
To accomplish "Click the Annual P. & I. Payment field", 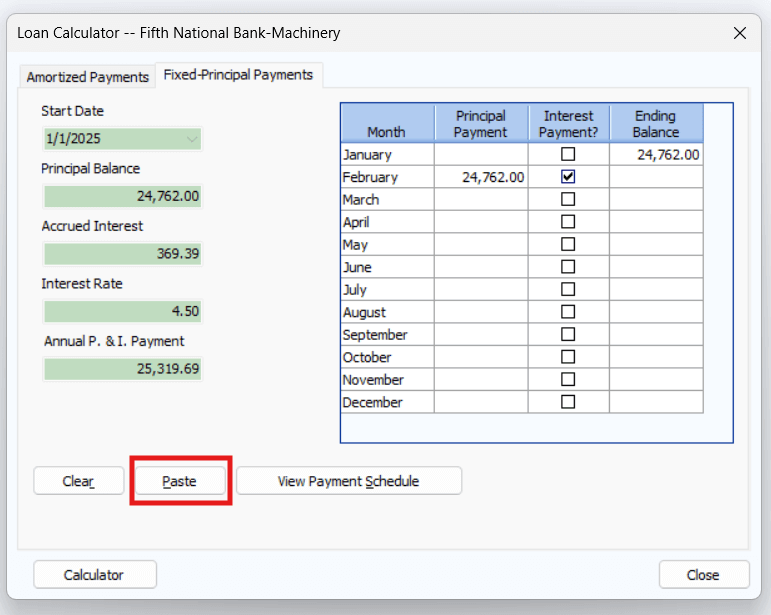I will 122,369.
